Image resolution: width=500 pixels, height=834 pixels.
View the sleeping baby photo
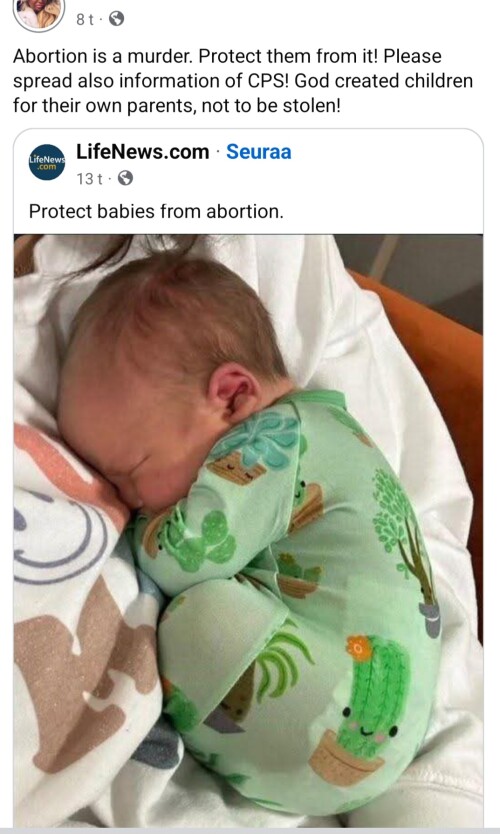pos(248,530)
